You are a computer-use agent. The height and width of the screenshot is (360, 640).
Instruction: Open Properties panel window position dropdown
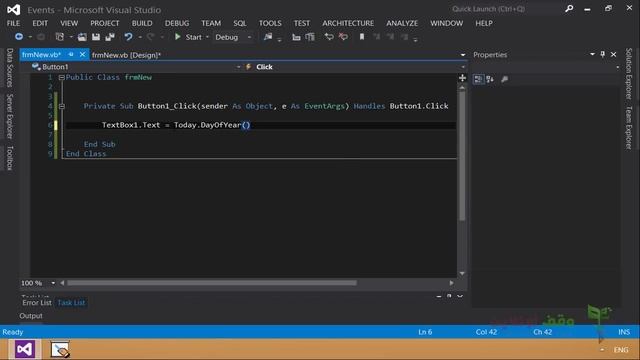click(x=592, y=54)
